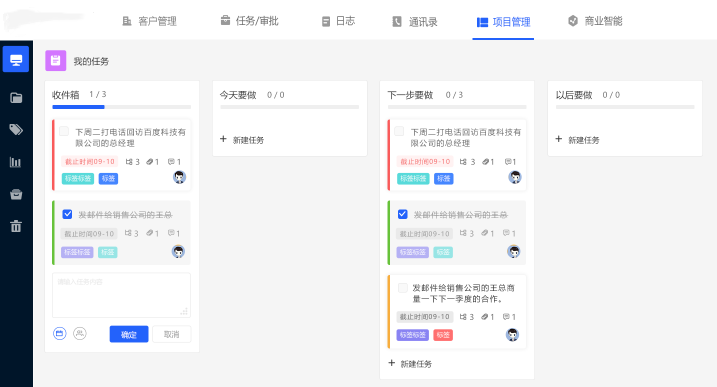Click attachment icon on first 下一步要做 card
Image resolution: width=717 pixels, height=387 pixels.
(485, 161)
